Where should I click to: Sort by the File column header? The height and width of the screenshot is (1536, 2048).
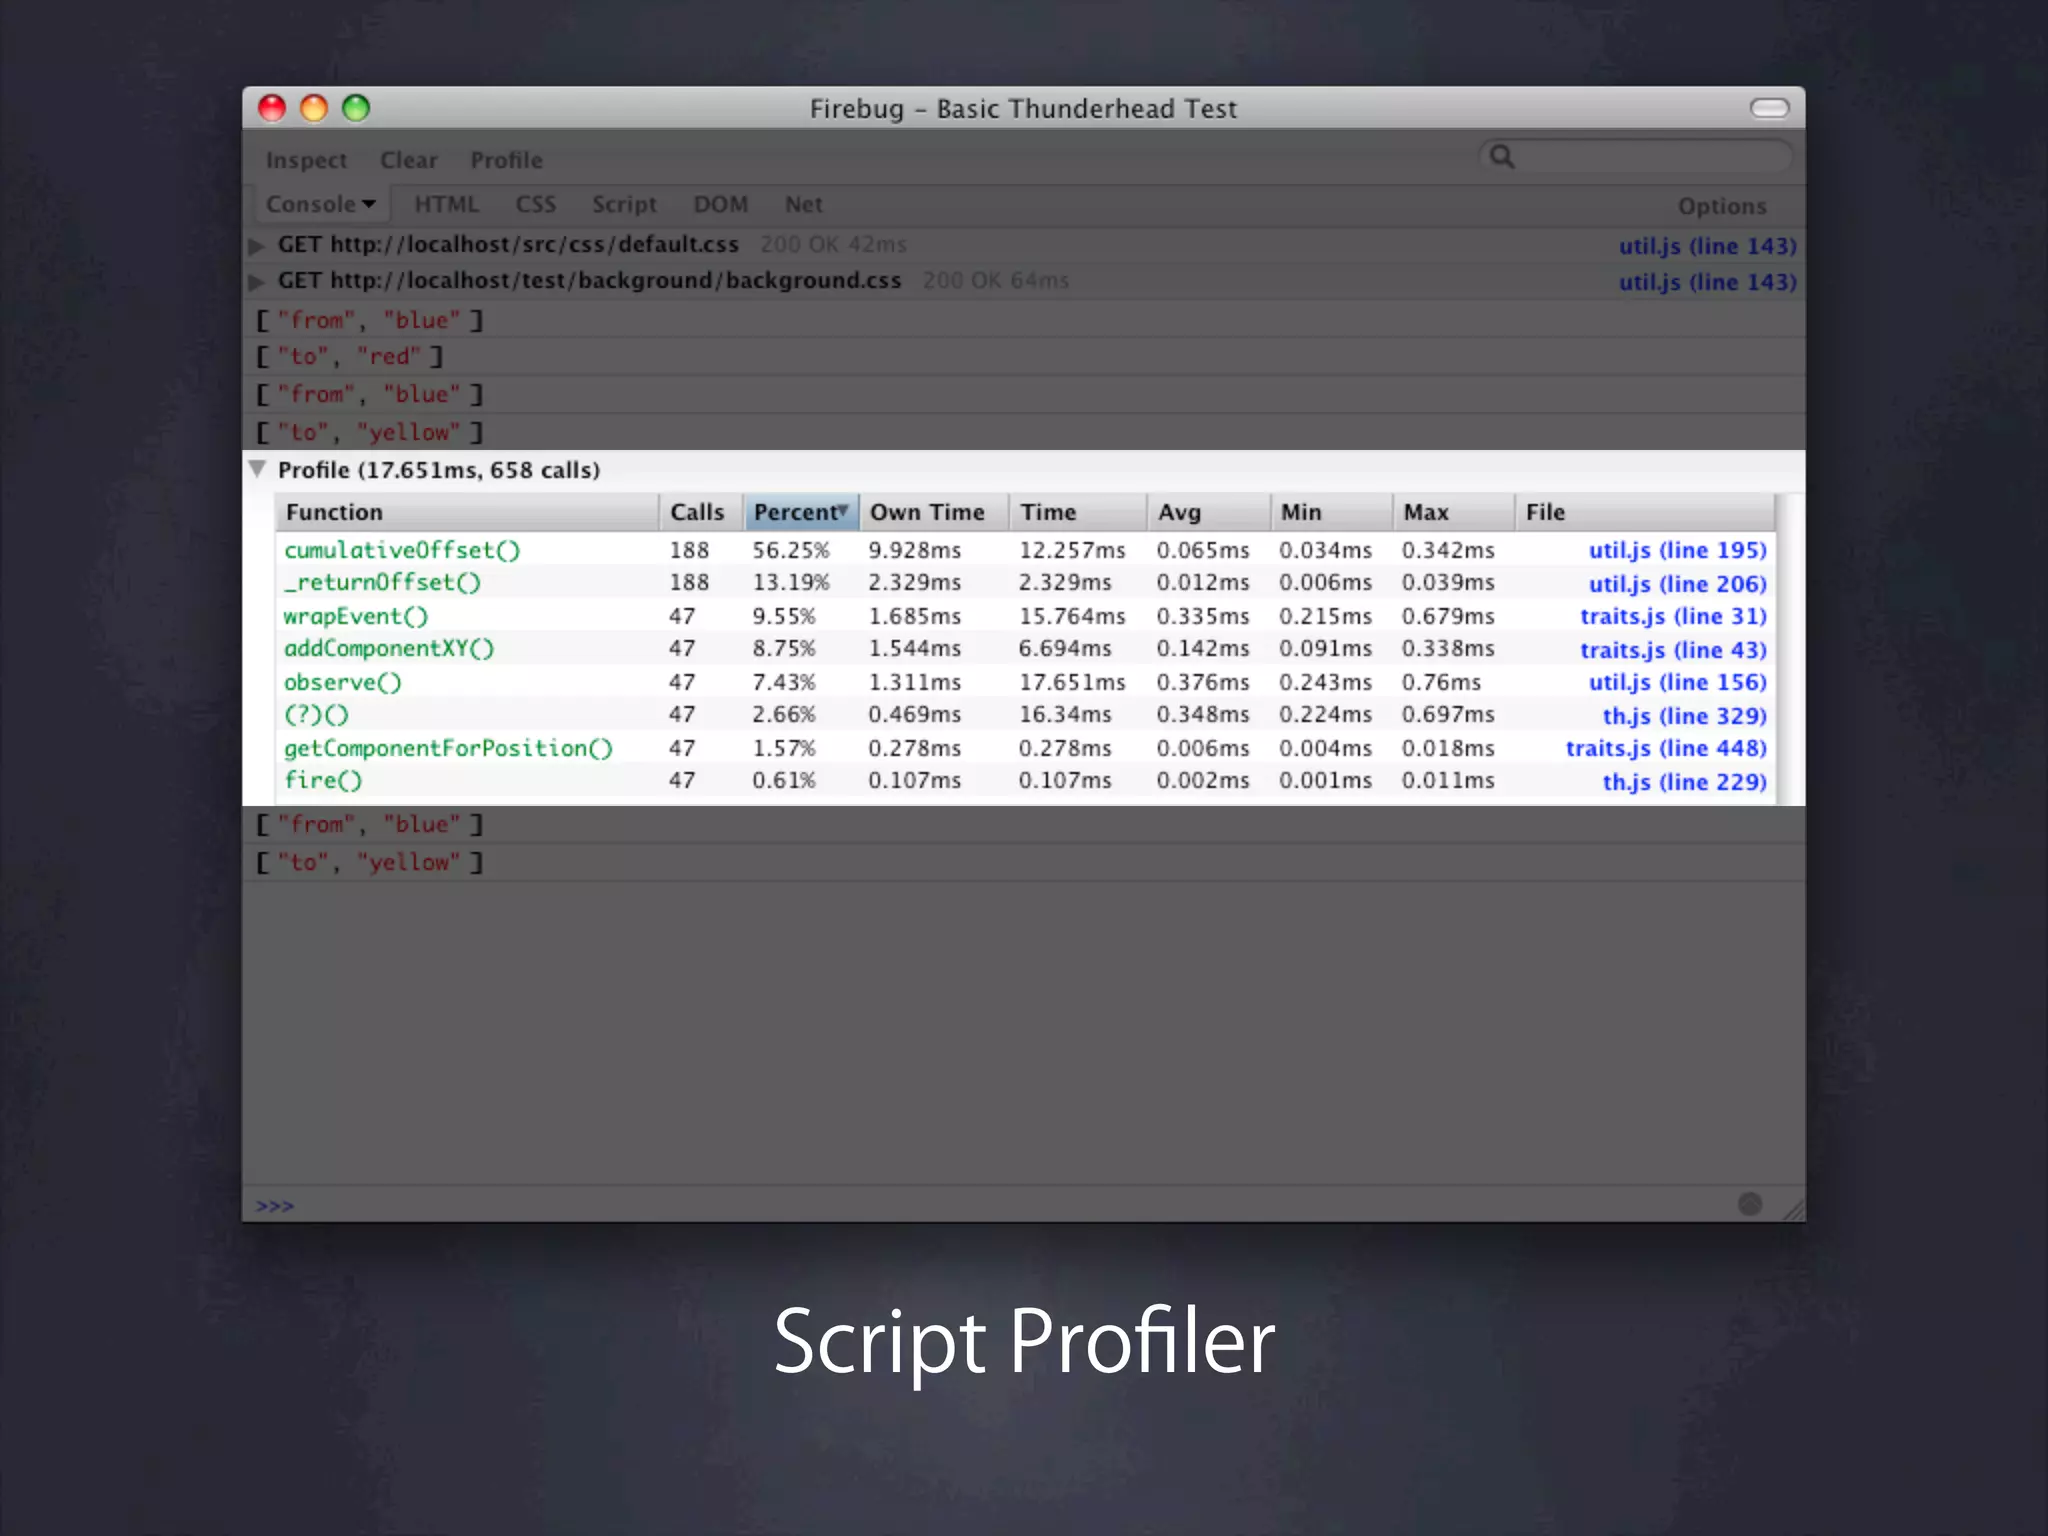click(1644, 512)
